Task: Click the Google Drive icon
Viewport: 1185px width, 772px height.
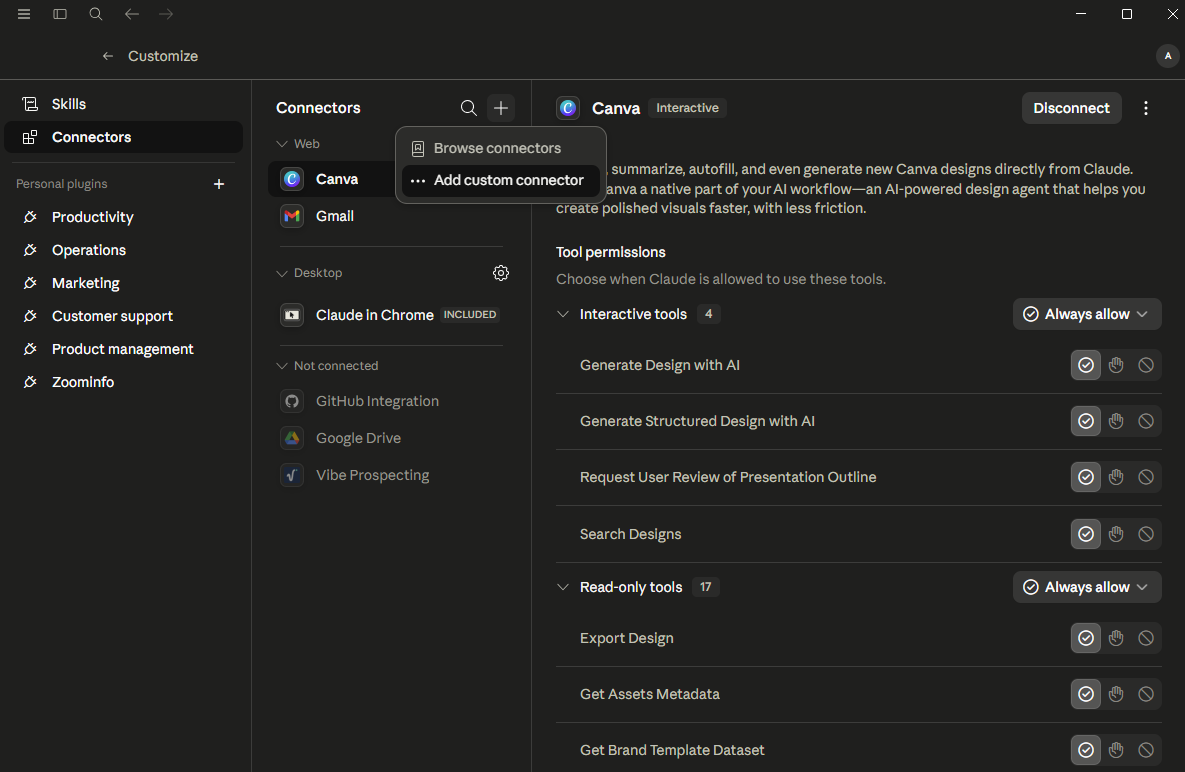Action: 292,438
